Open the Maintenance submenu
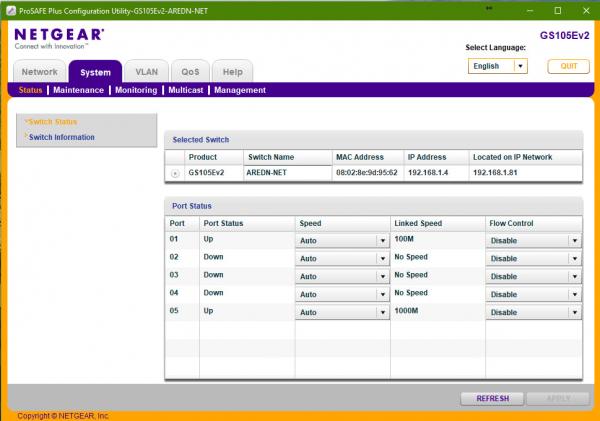The height and width of the screenshot is (421, 600). tap(78, 90)
